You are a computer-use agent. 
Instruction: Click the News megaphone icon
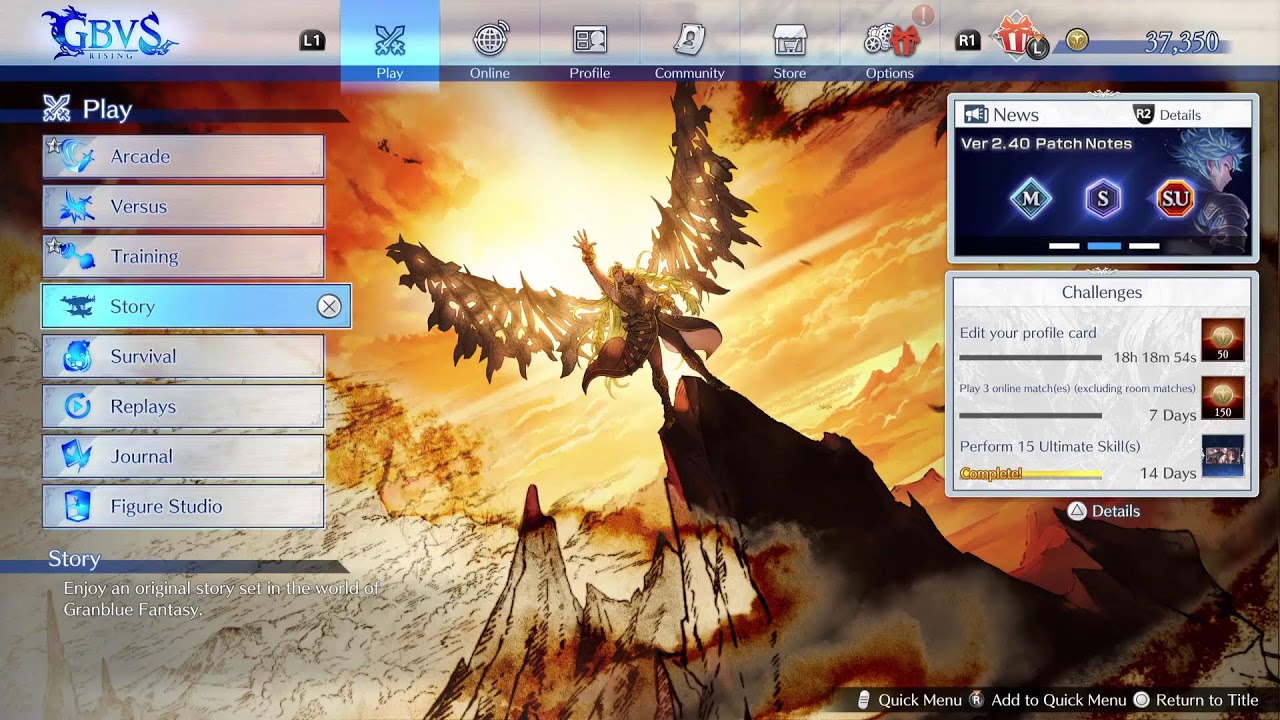click(x=976, y=115)
